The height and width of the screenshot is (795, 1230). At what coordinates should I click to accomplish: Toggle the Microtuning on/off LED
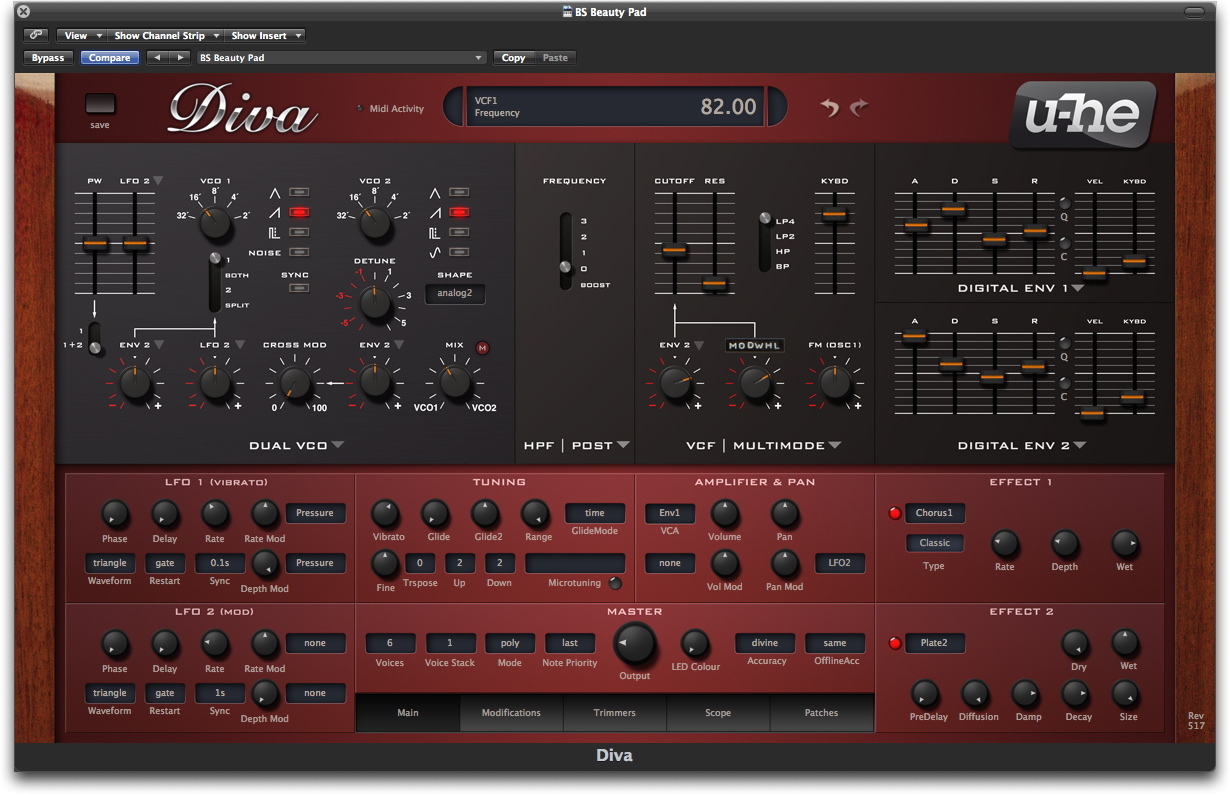click(615, 583)
